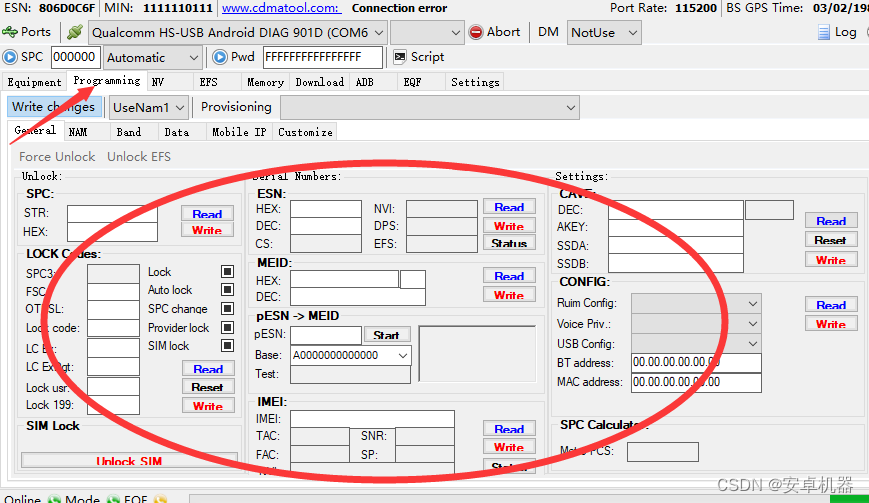This screenshot has width=869, height=503.
Task: Click the pESN input field
Action: coord(326,335)
